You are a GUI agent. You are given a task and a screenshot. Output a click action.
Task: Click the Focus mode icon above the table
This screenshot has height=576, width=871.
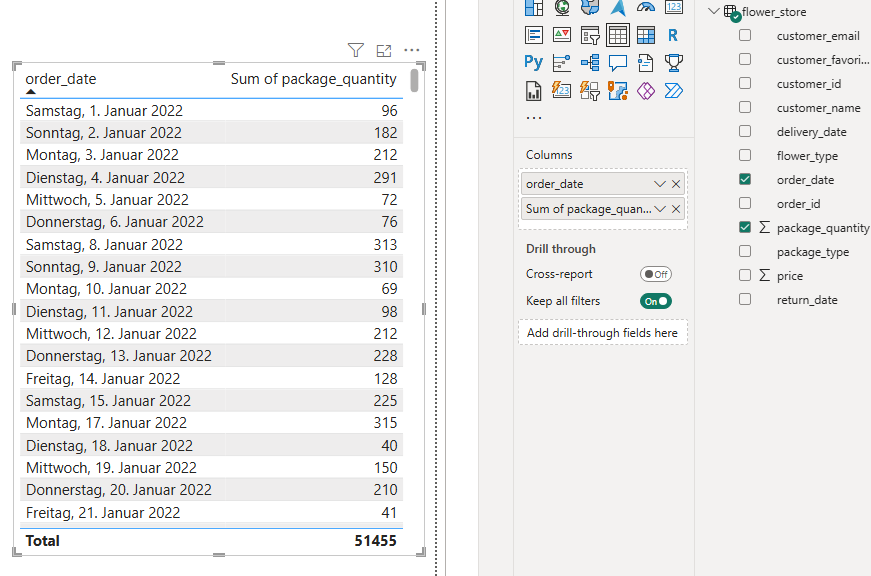coord(384,51)
